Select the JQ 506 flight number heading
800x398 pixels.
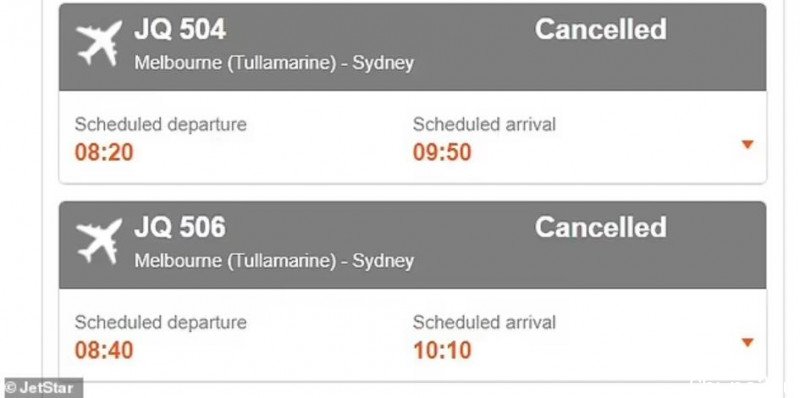tap(180, 227)
